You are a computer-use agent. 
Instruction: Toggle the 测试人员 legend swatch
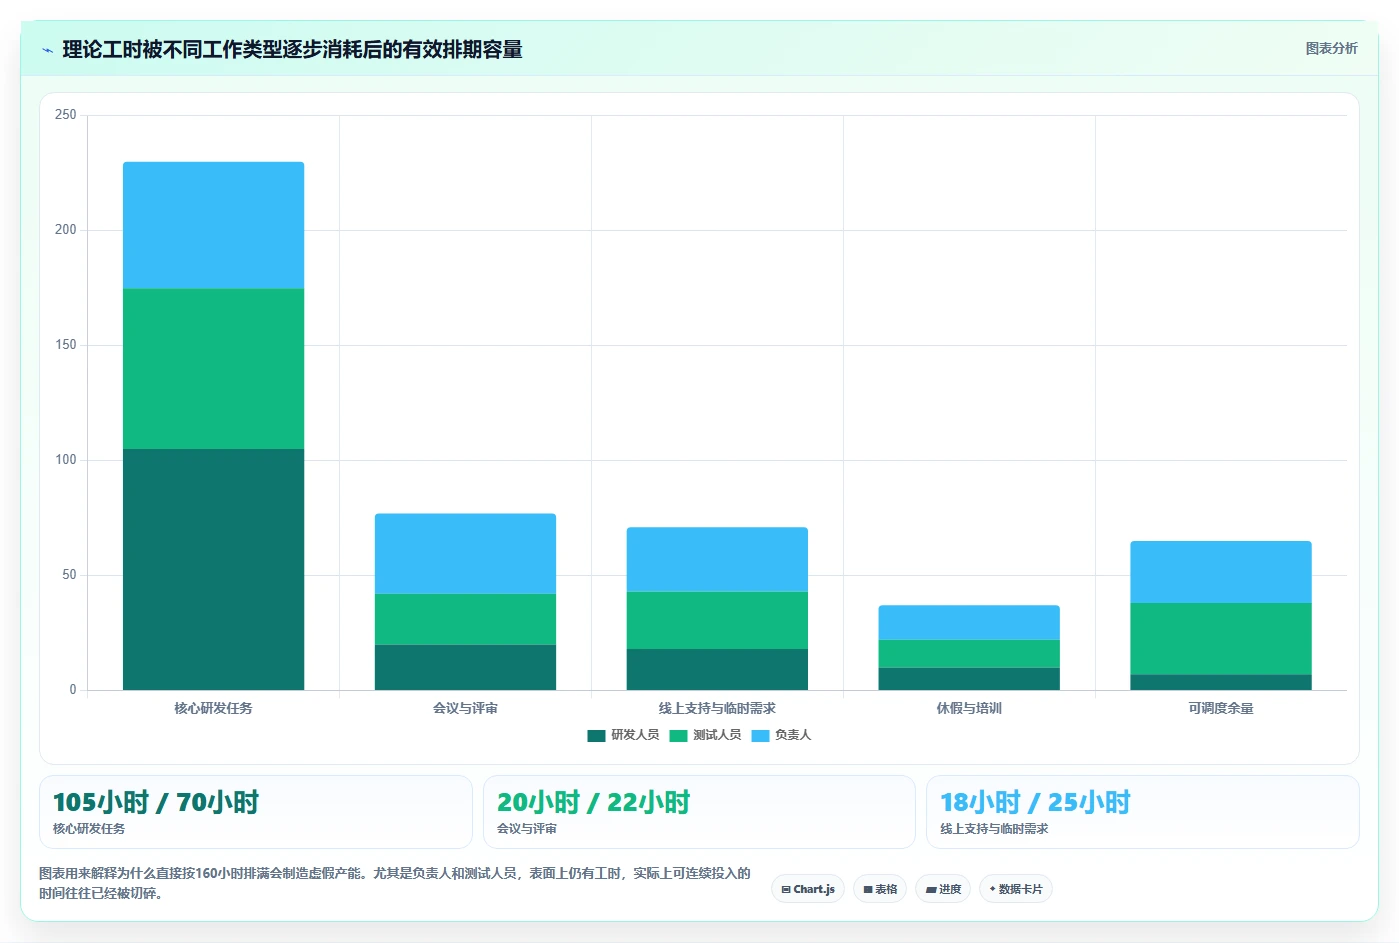(678, 736)
